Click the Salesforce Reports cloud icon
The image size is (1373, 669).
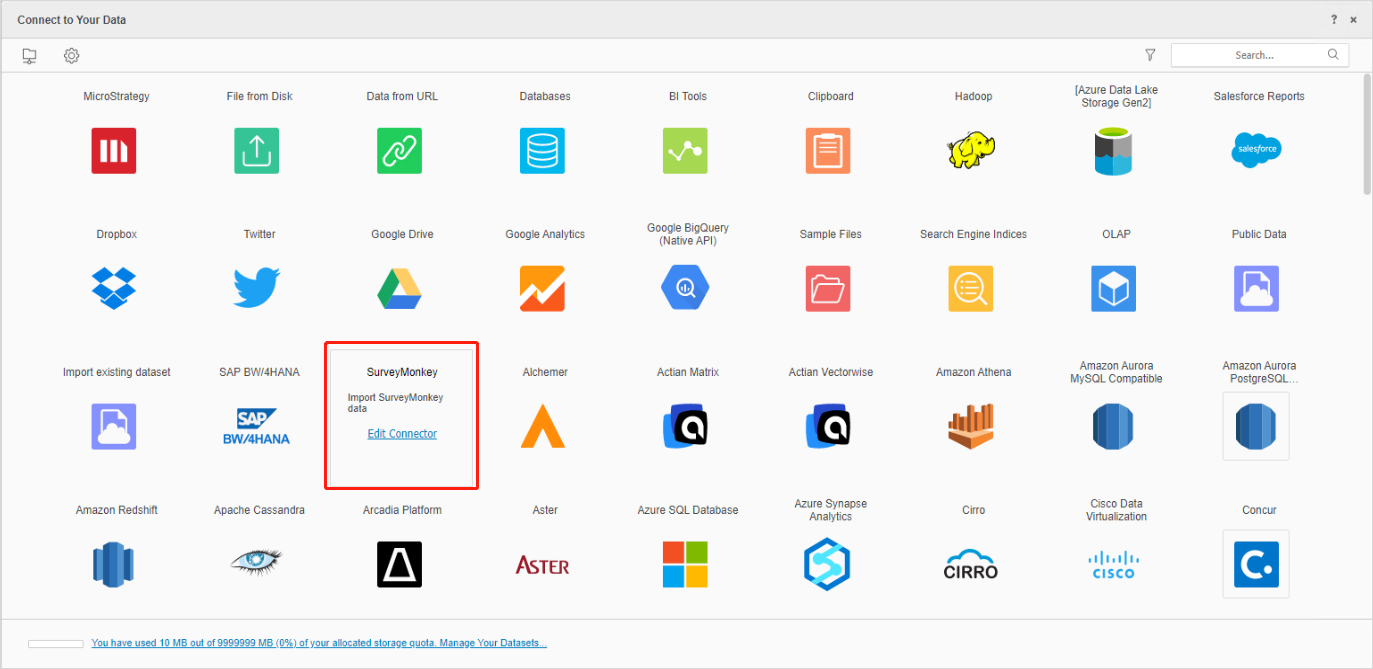(1257, 150)
